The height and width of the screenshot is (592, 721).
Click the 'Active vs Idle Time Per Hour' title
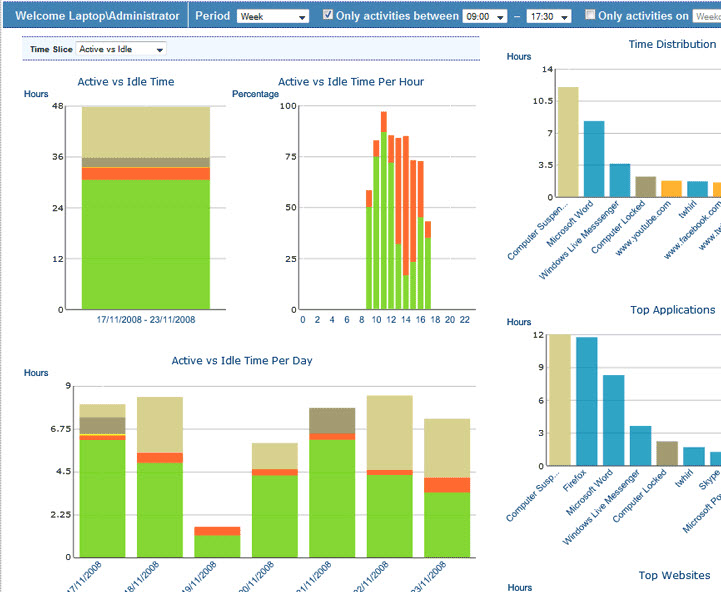(x=351, y=82)
